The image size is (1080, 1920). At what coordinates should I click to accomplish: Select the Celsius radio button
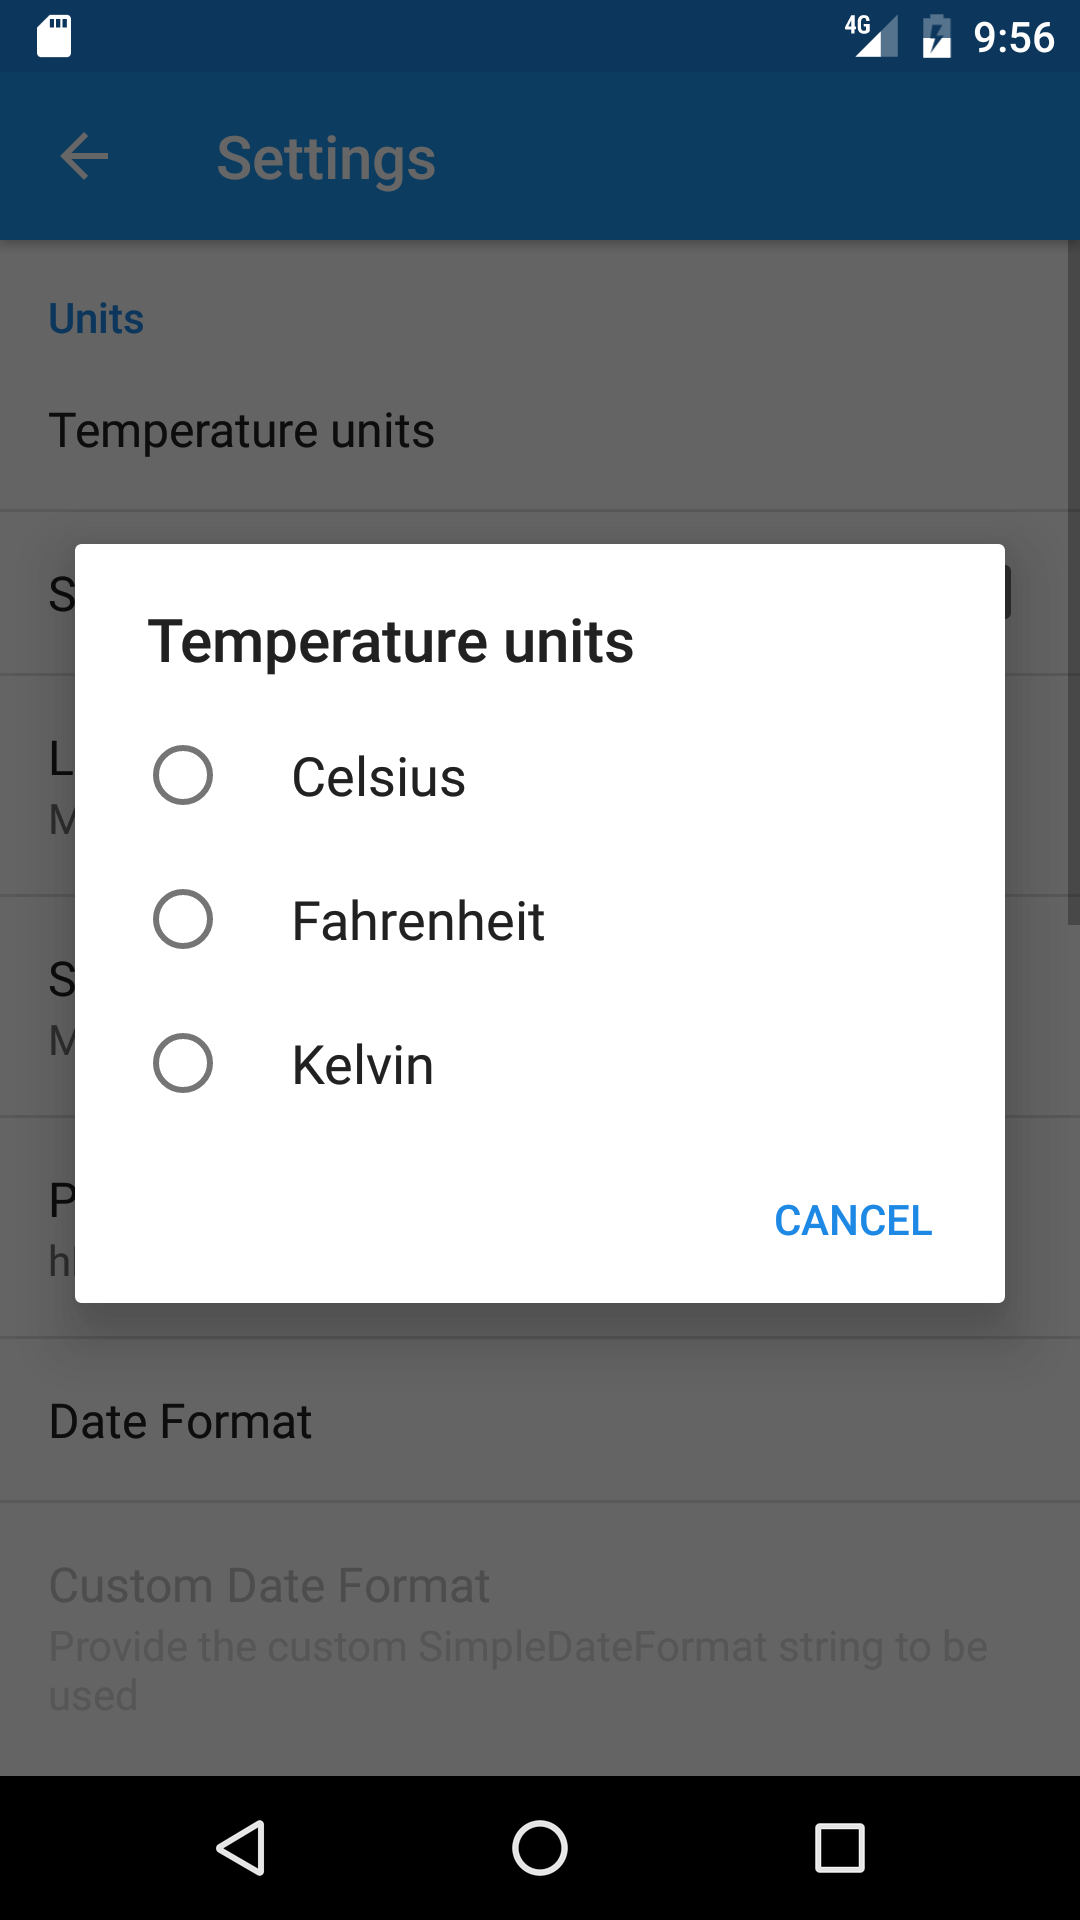click(x=183, y=775)
